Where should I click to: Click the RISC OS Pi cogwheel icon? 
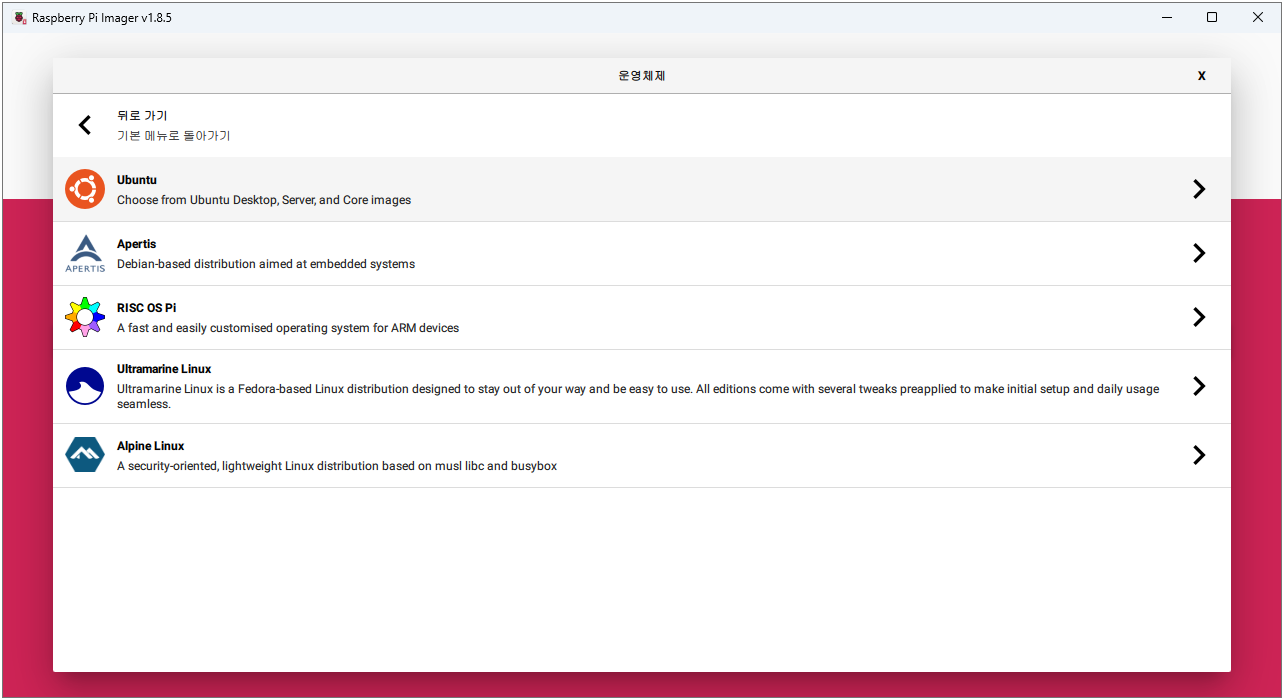click(x=85, y=317)
